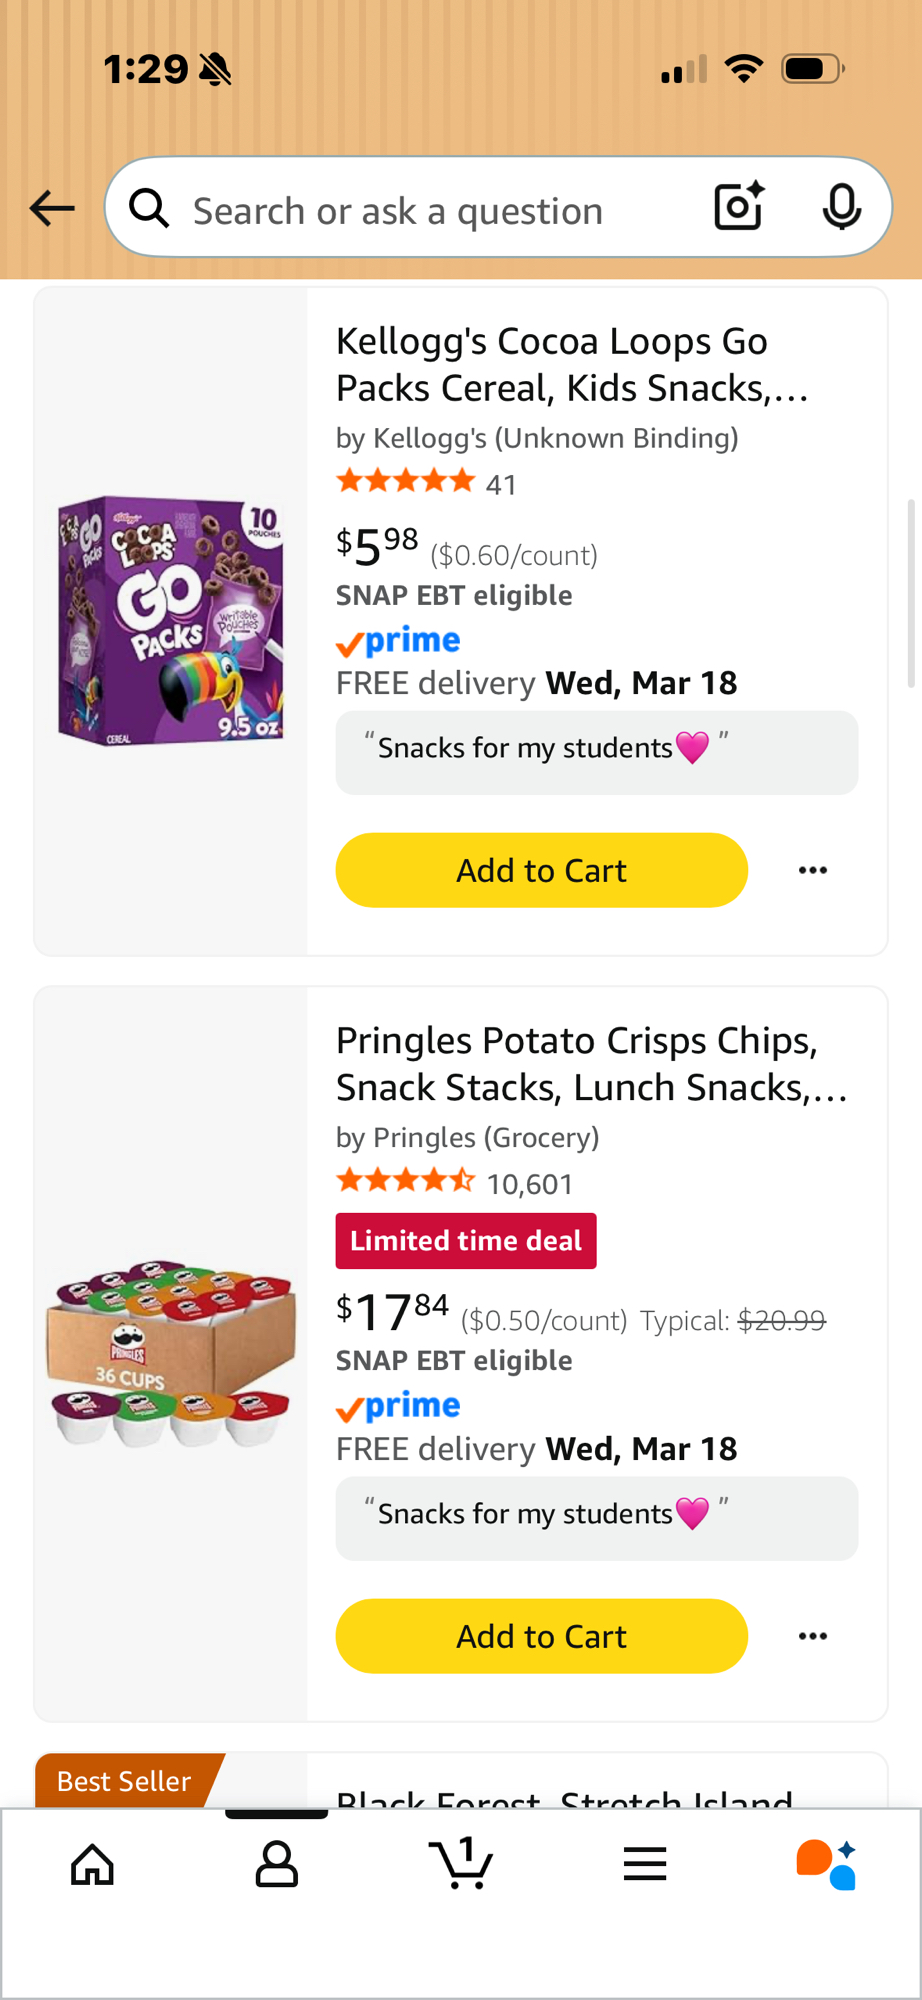Open more options for Pringles item
Screen dimensions: 922x2000
pos(813,1636)
